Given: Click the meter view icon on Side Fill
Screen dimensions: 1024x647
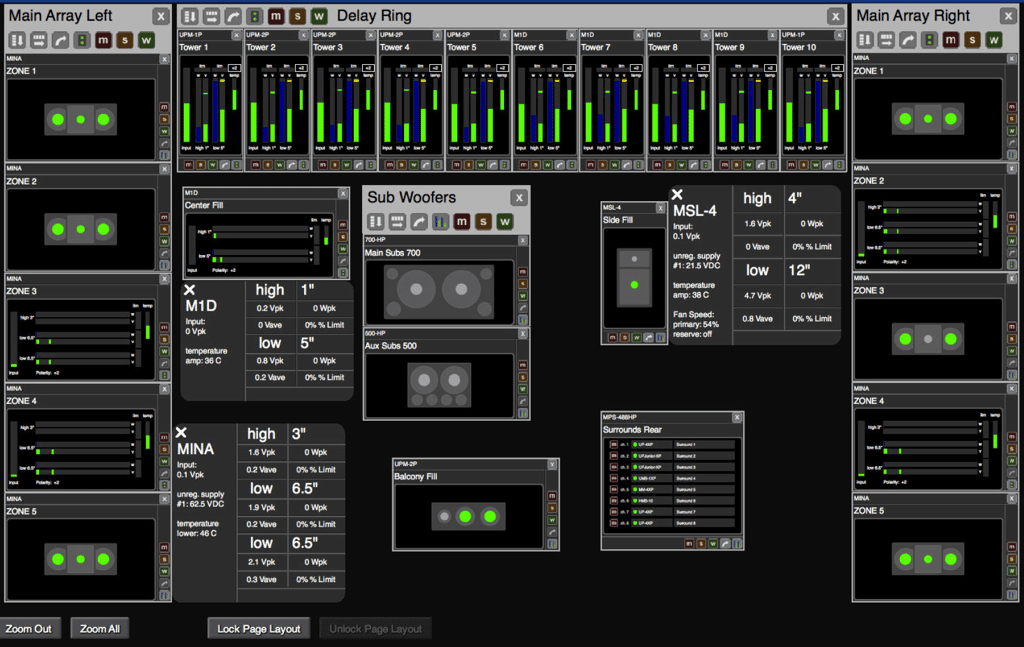Looking at the screenshot, I should tap(659, 337).
